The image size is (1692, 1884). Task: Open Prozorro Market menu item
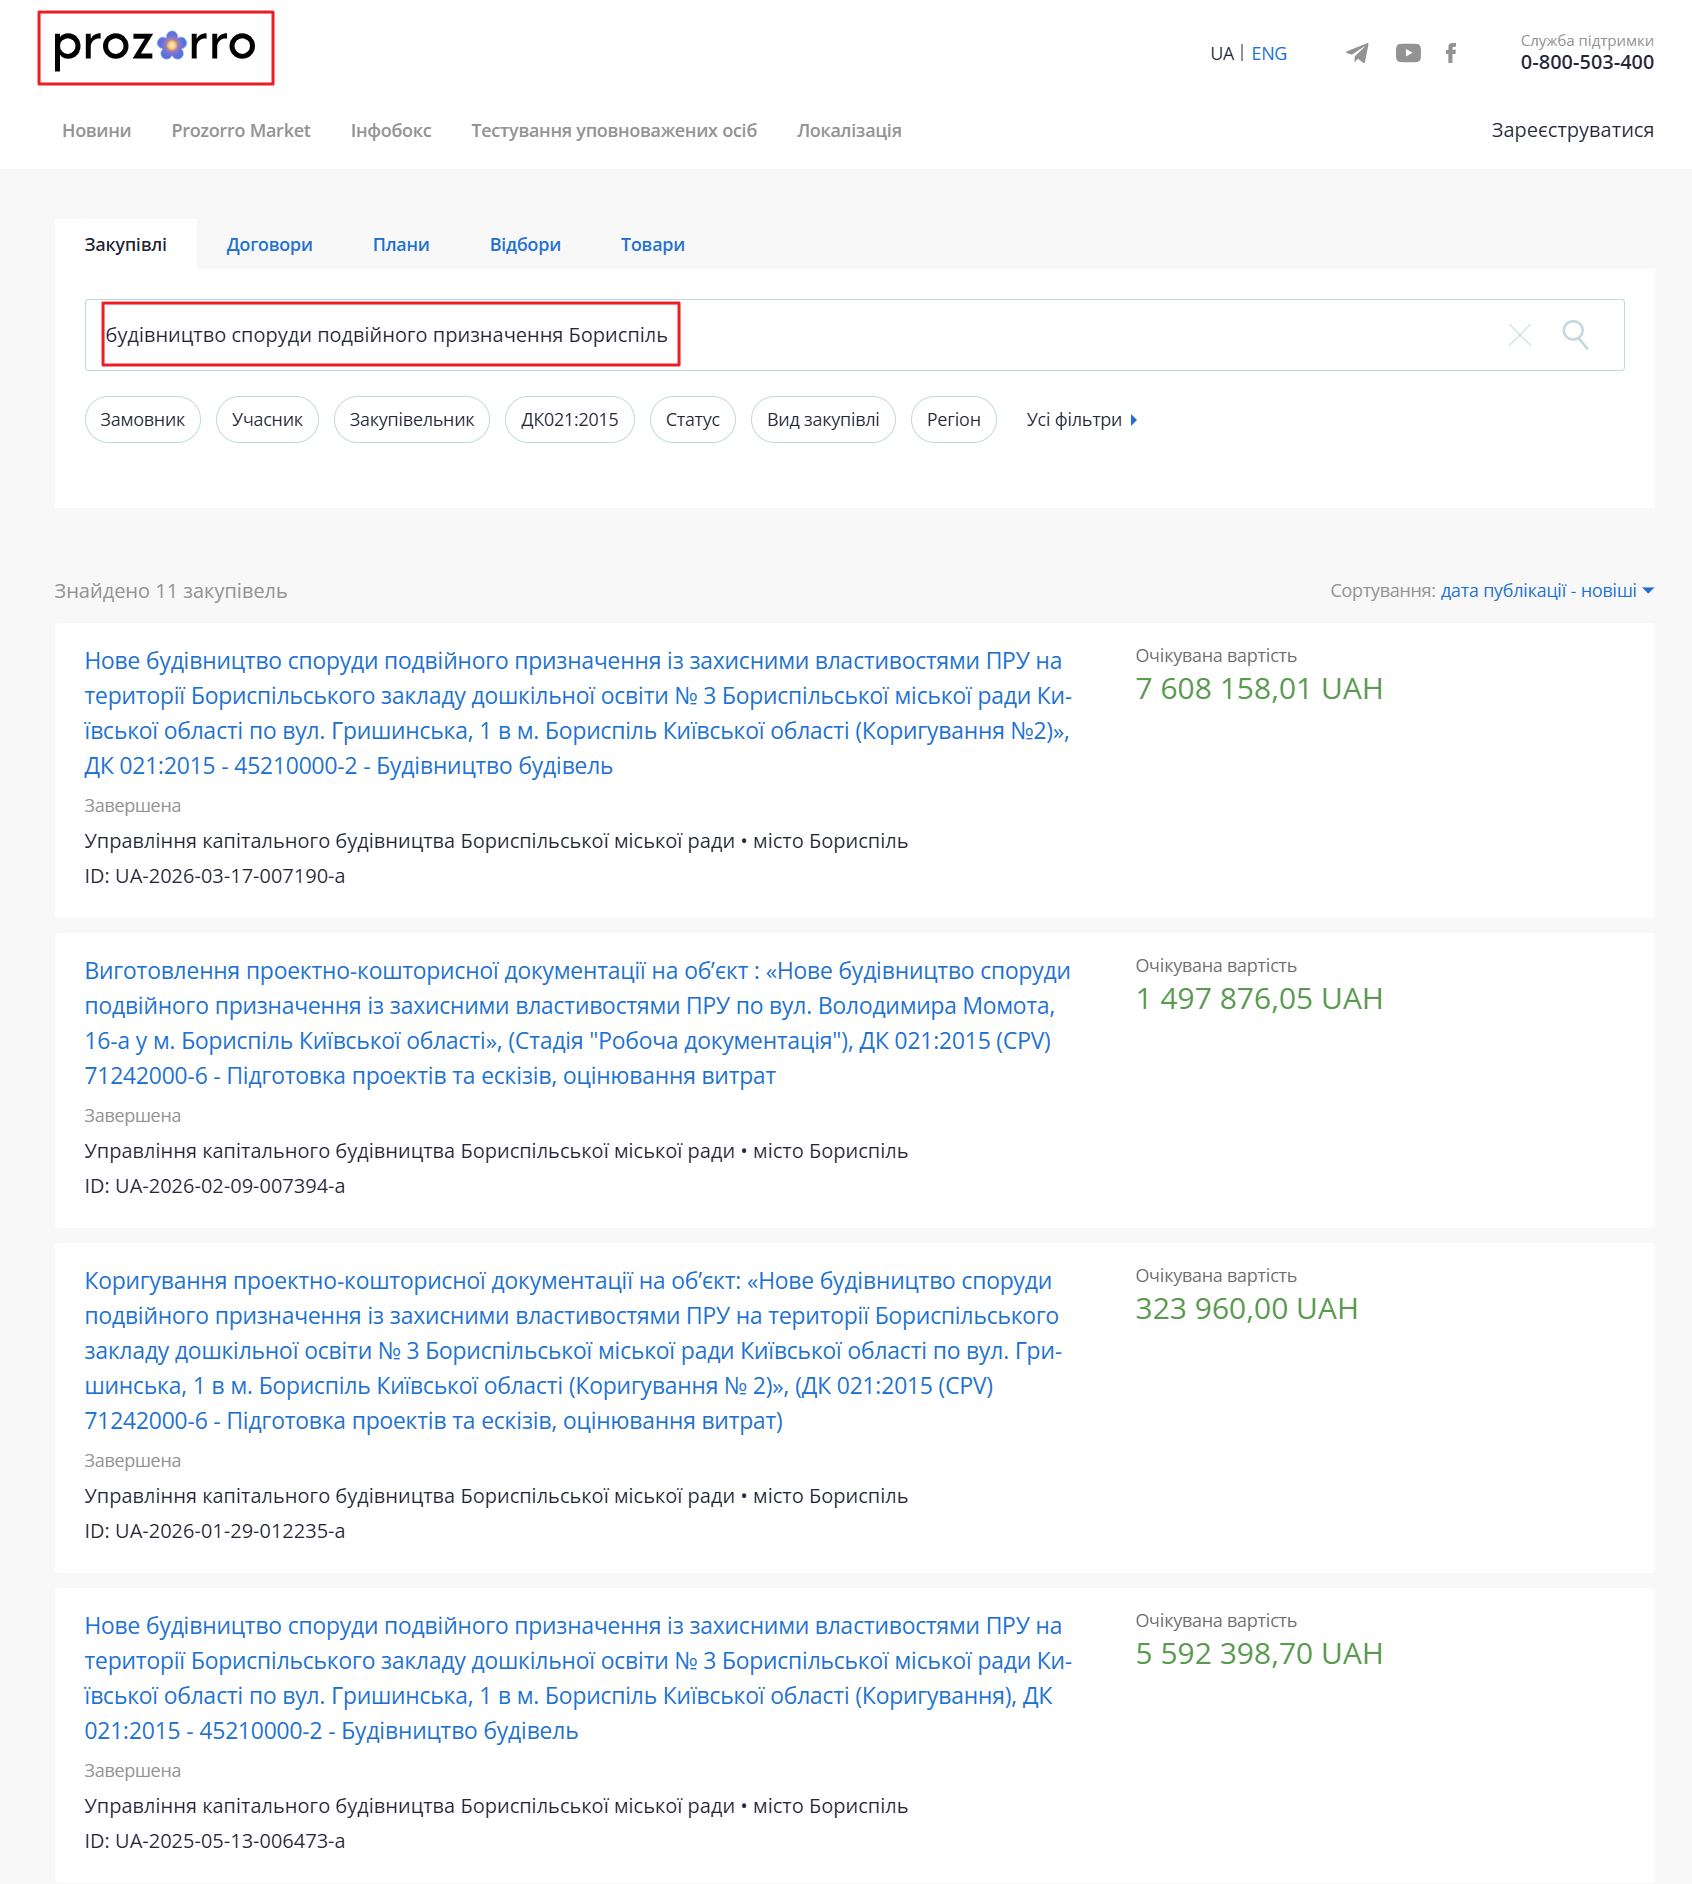point(241,131)
